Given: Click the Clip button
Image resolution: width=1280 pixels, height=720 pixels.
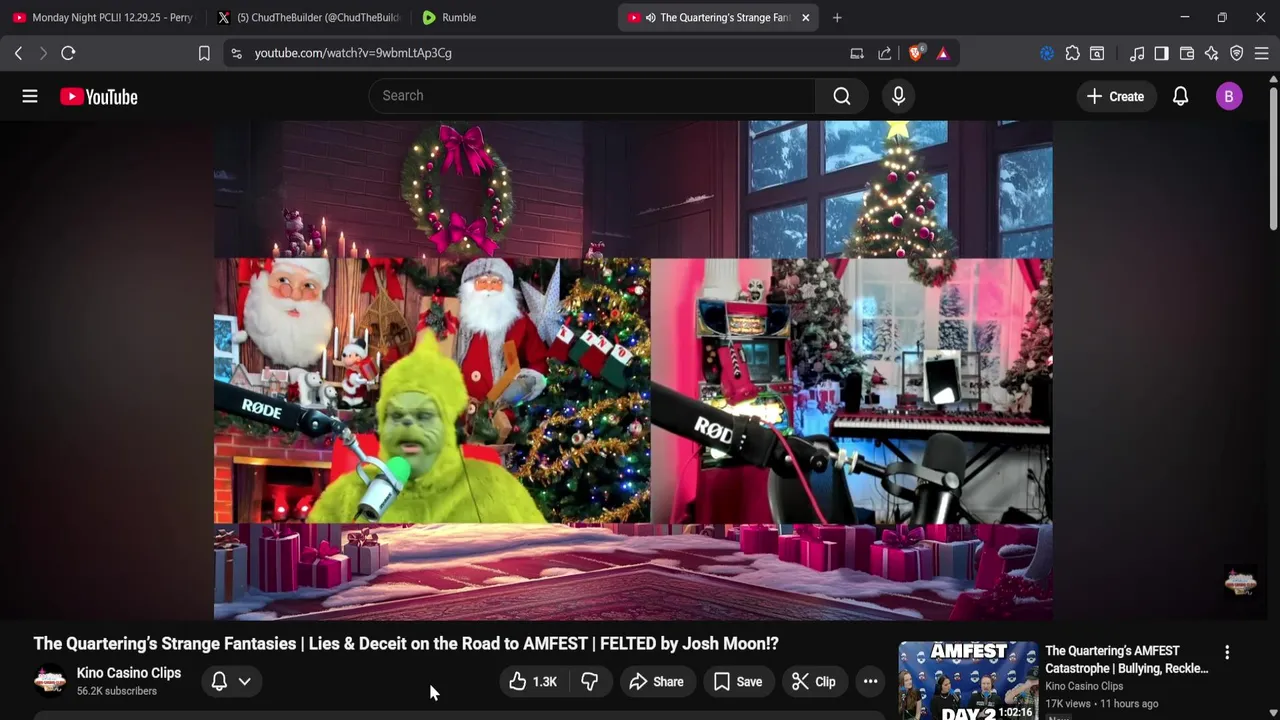Looking at the screenshot, I should (x=814, y=682).
